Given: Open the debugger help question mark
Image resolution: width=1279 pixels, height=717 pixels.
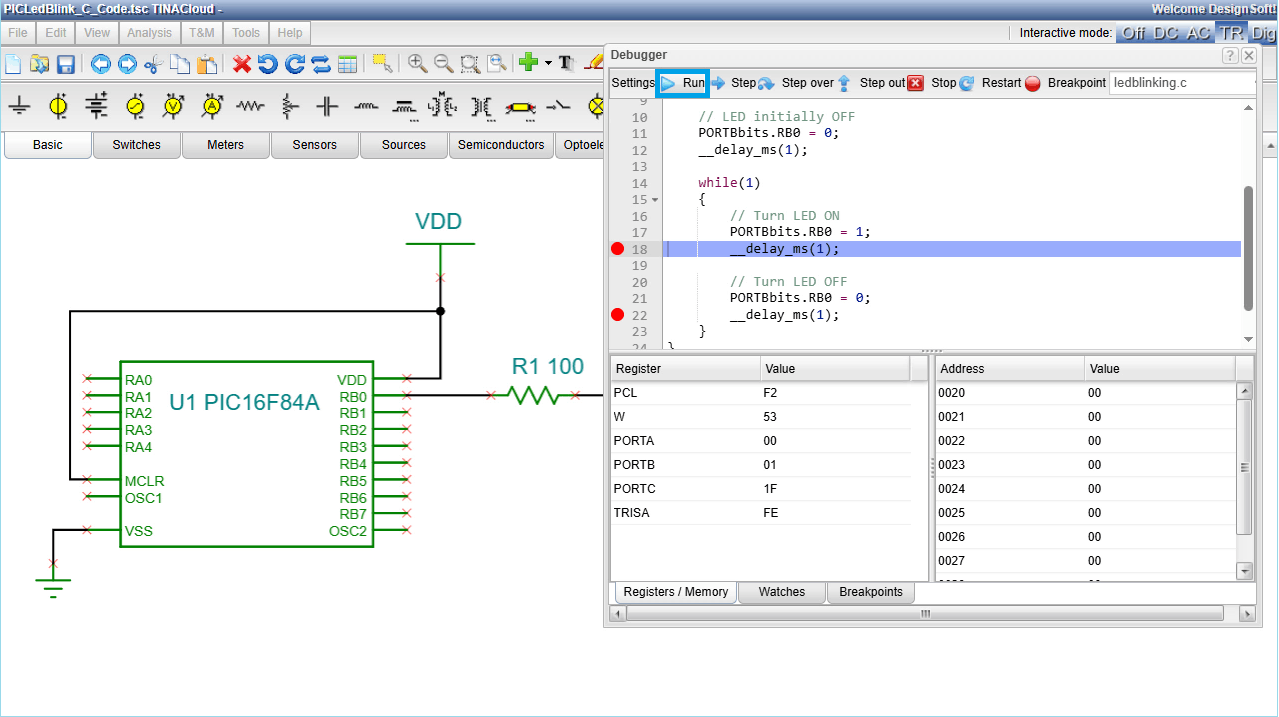Looking at the screenshot, I should point(1230,55).
